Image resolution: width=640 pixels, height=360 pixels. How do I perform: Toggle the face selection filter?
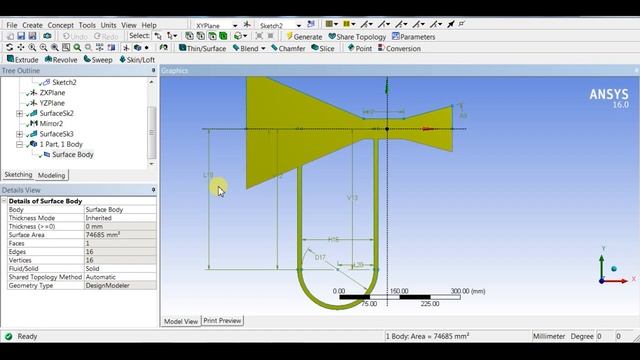[212, 36]
